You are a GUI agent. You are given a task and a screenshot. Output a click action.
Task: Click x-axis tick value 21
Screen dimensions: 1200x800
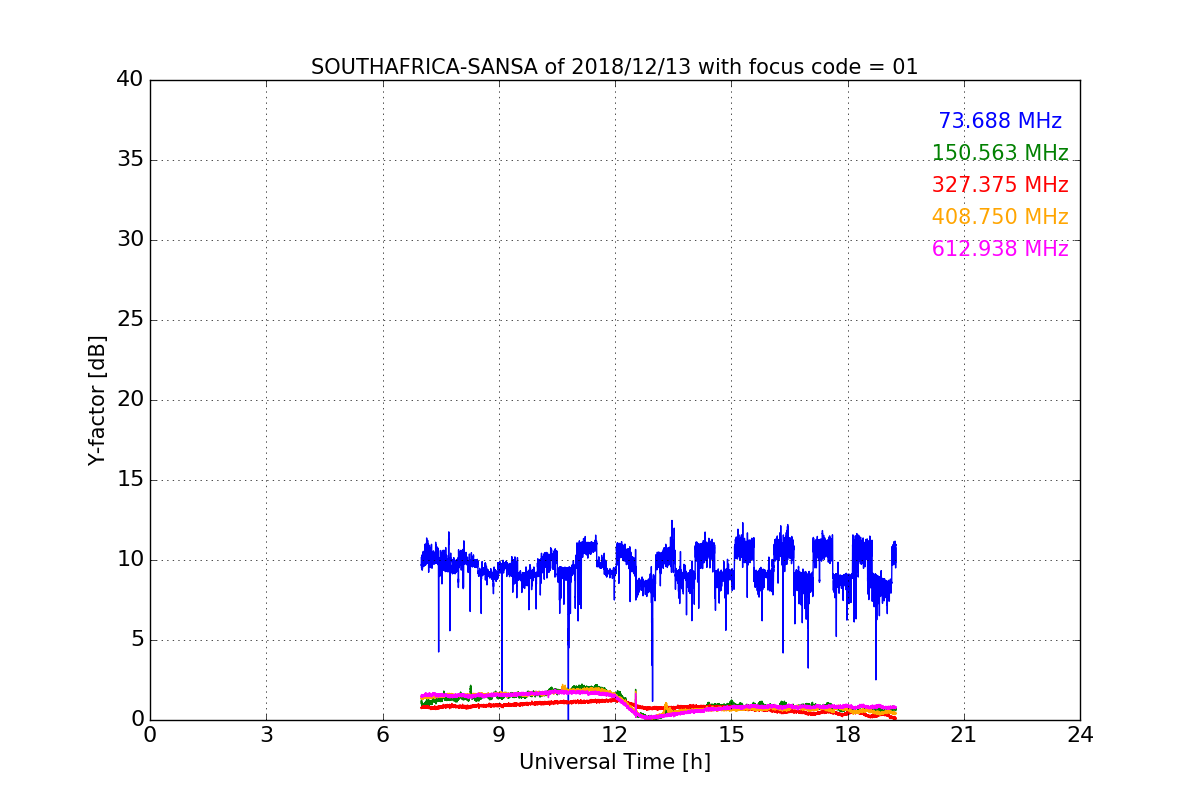[964, 735]
